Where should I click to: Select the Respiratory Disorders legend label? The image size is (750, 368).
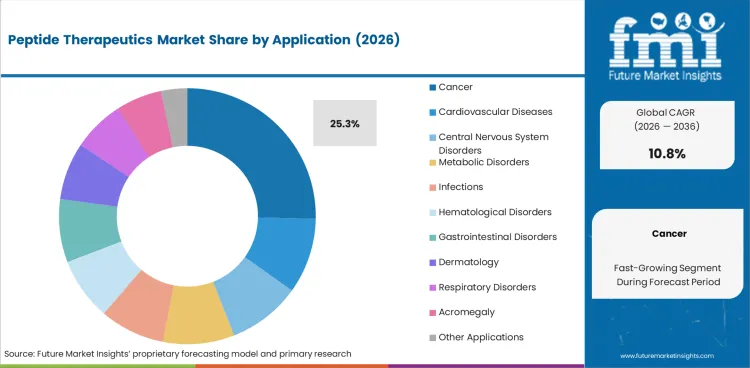pos(487,287)
